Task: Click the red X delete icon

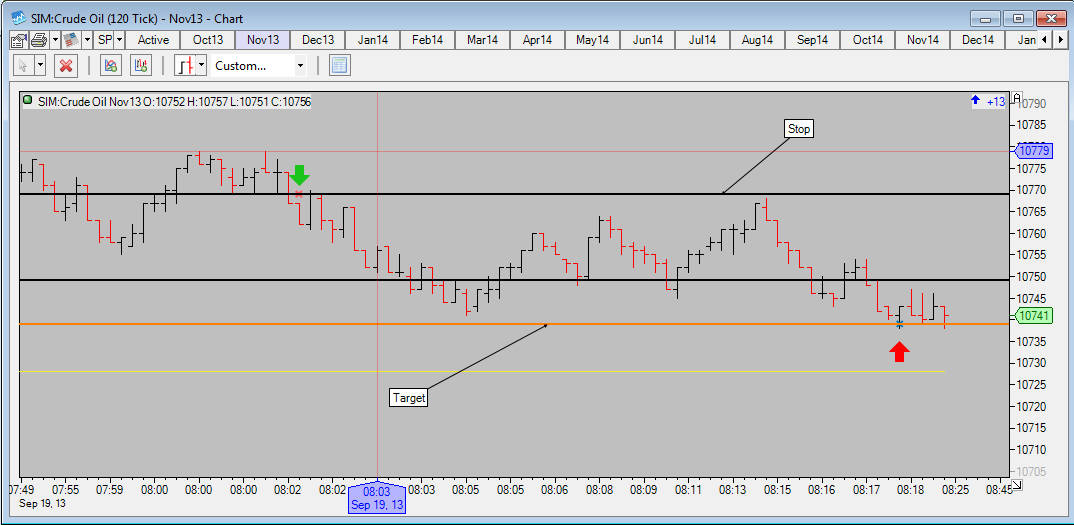Action: point(66,66)
